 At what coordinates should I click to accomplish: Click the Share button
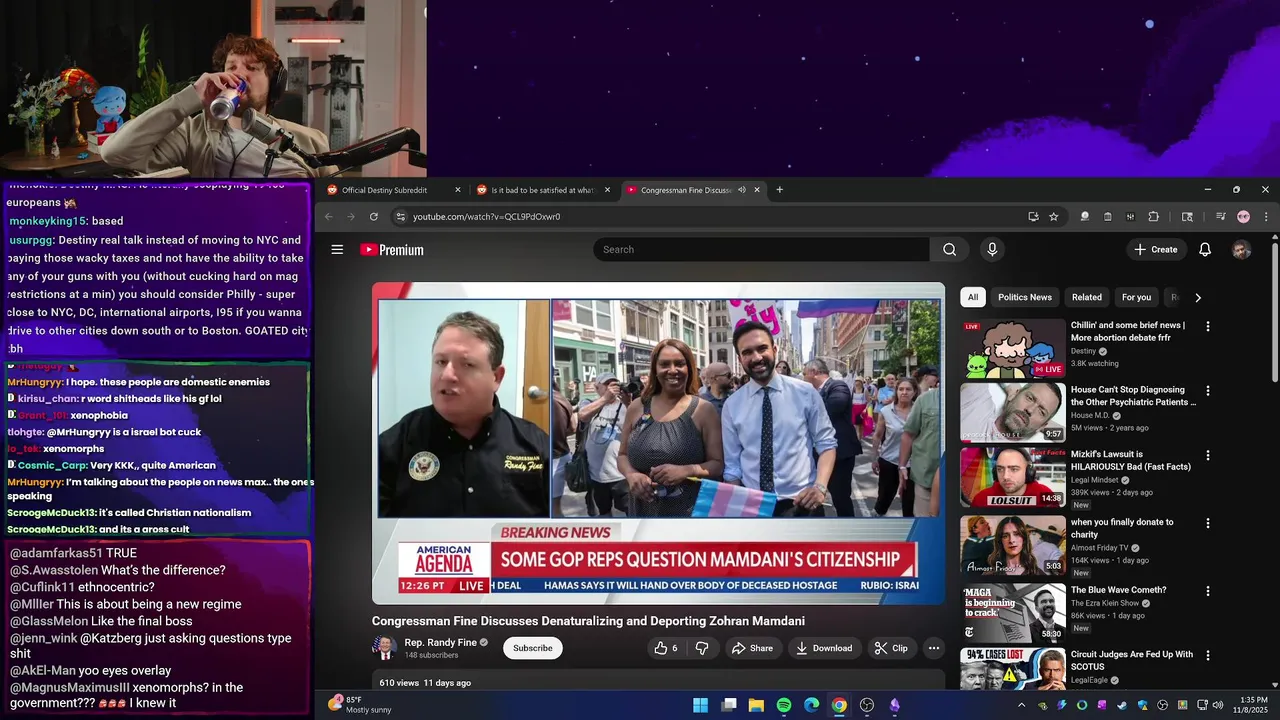(752, 648)
